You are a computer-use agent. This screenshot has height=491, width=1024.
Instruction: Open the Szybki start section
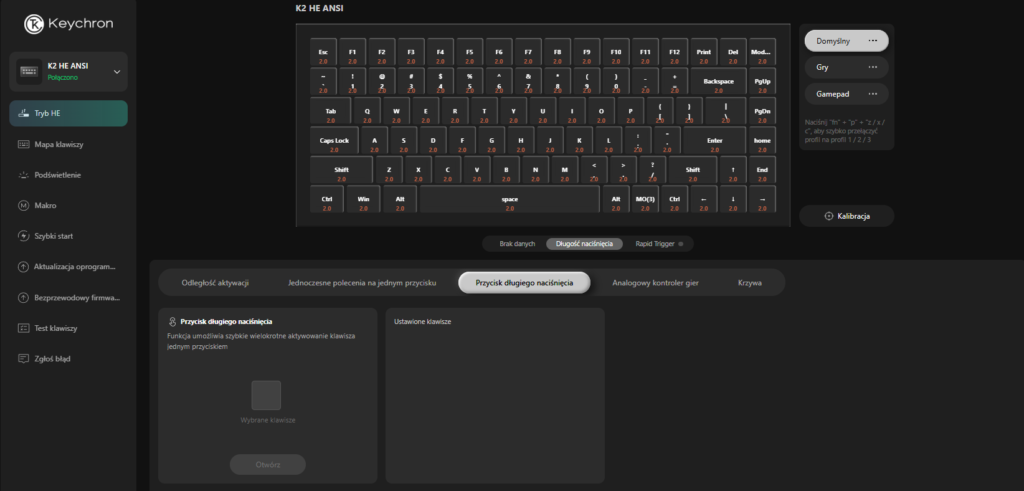pos(69,236)
